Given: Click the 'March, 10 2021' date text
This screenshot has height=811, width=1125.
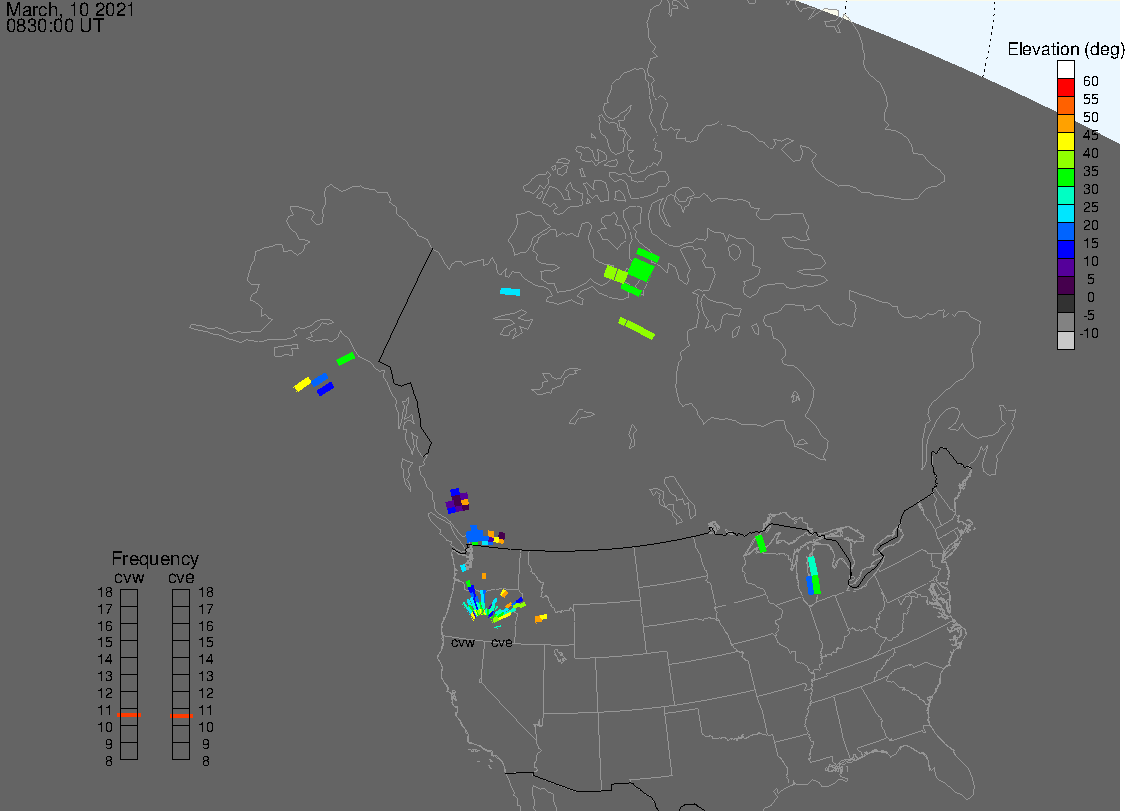Looking at the screenshot, I should point(70,10).
